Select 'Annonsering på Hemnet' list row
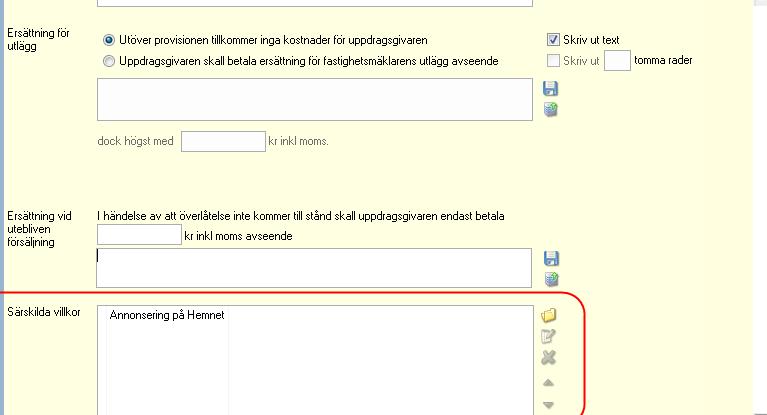Viewport: 767px width, 415px height. 167,315
